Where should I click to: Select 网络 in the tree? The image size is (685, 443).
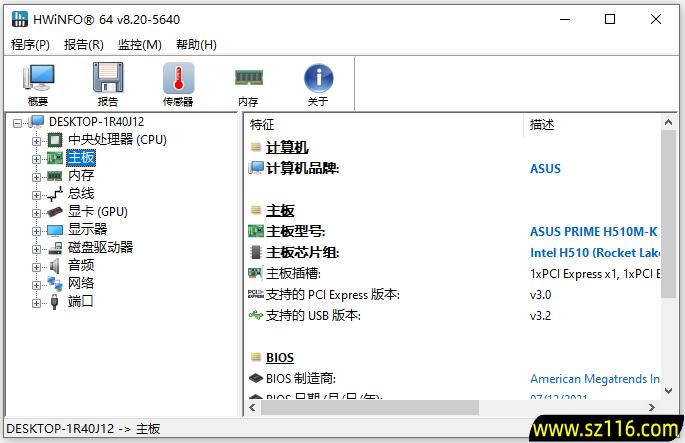tap(81, 283)
